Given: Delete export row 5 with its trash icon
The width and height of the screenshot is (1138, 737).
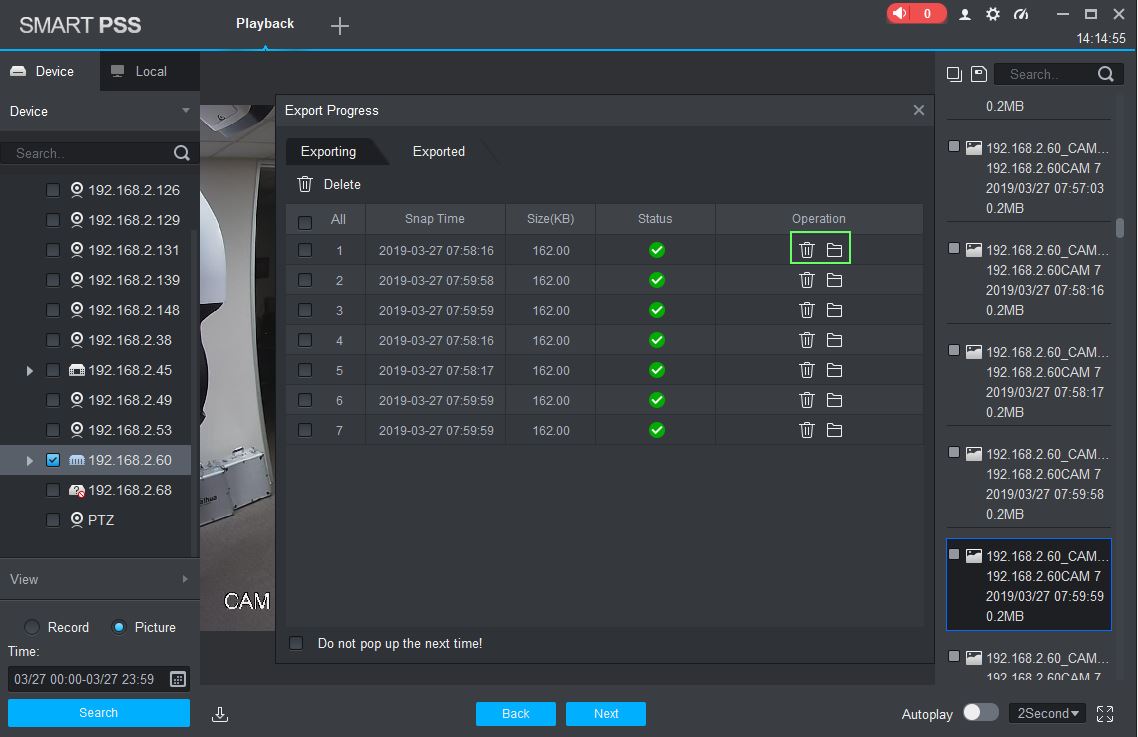Looking at the screenshot, I should click(x=806, y=370).
